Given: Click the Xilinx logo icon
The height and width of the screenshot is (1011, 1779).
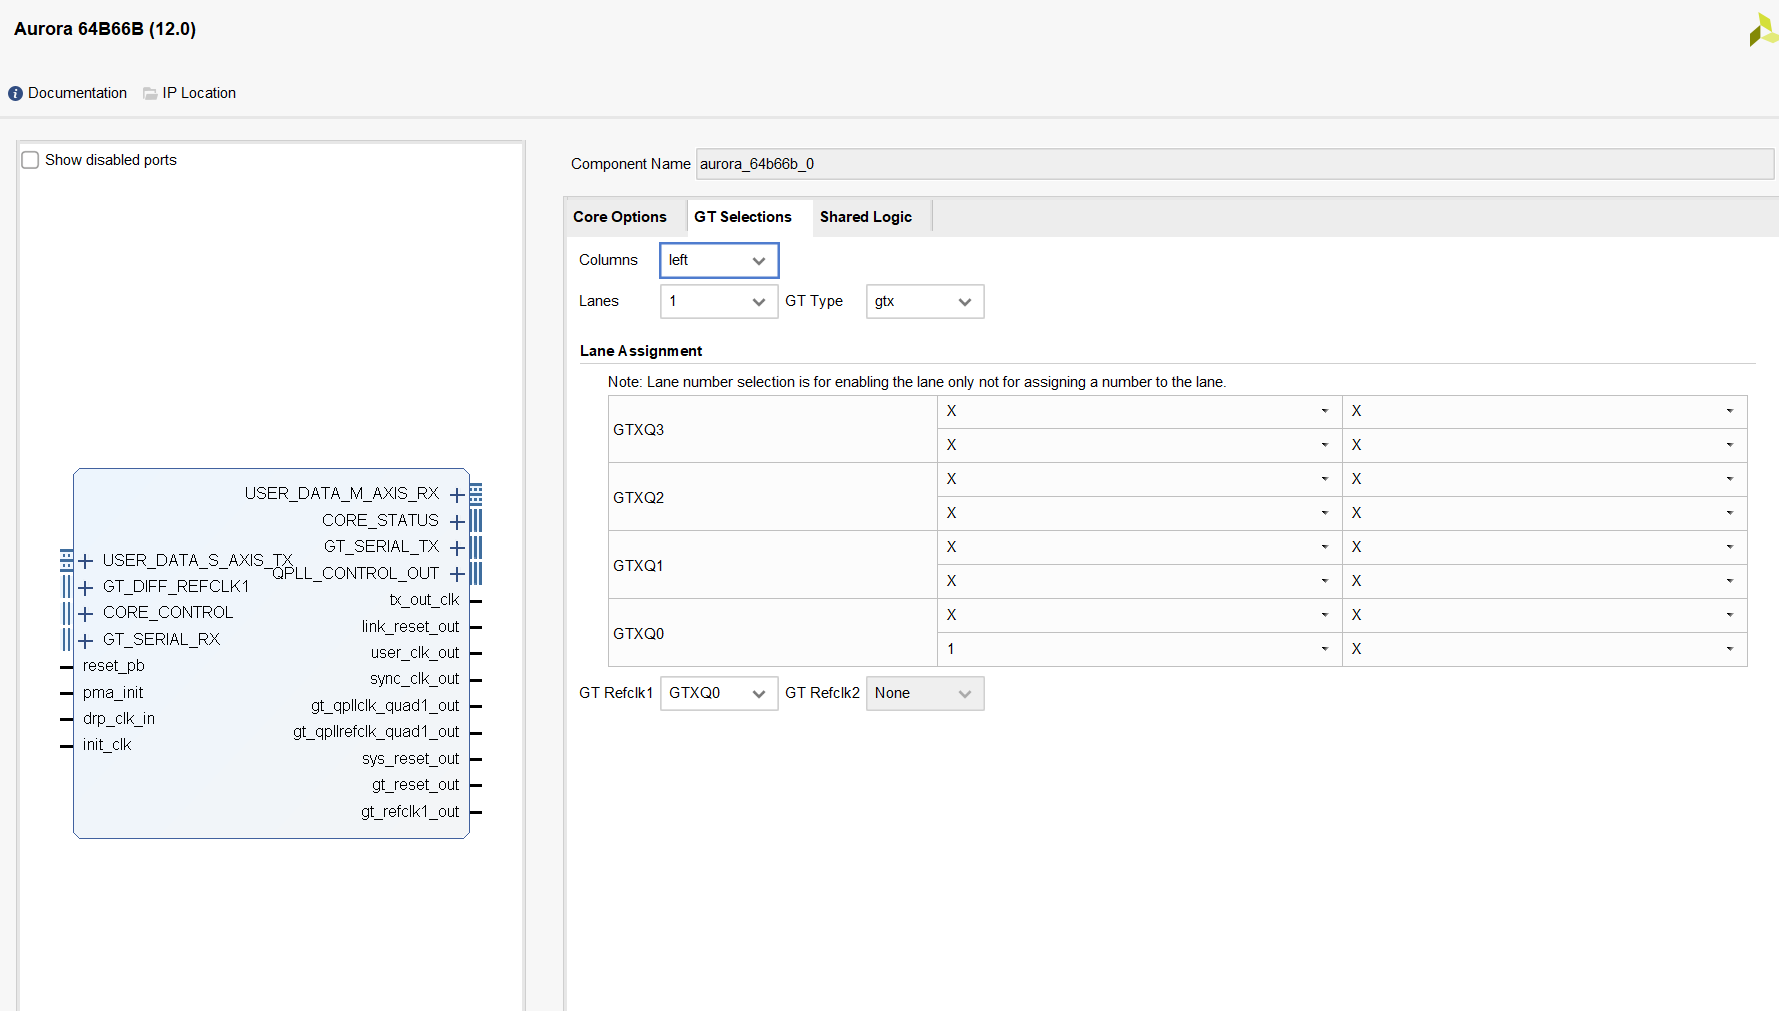Looking at the screenshot, I should (1764, 29).
